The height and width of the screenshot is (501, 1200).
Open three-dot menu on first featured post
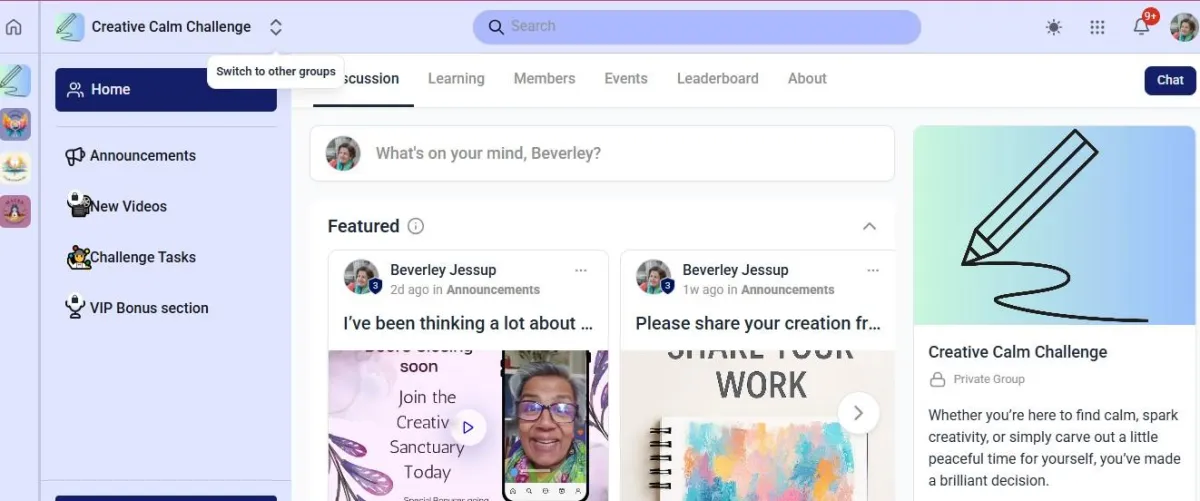581,270
